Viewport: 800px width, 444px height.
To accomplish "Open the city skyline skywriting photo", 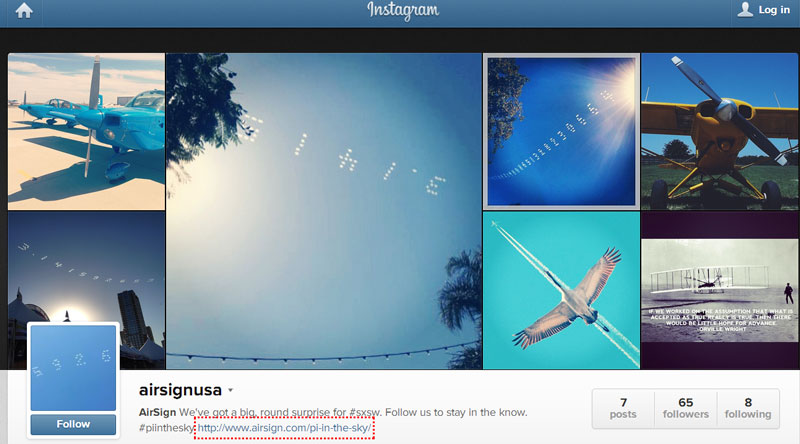I will [x=86, y=265].
